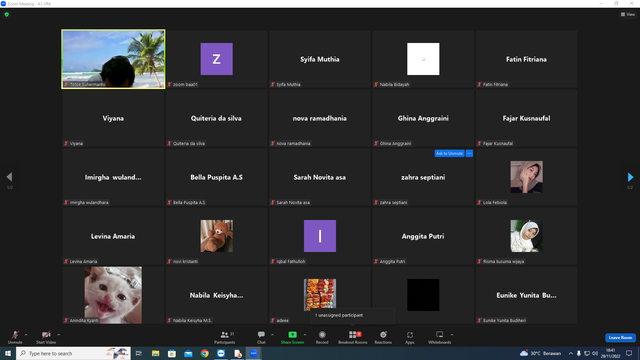Select the Quiteria da silva tile
Viewport: 640px width, 360px height.
click(216, 118)
